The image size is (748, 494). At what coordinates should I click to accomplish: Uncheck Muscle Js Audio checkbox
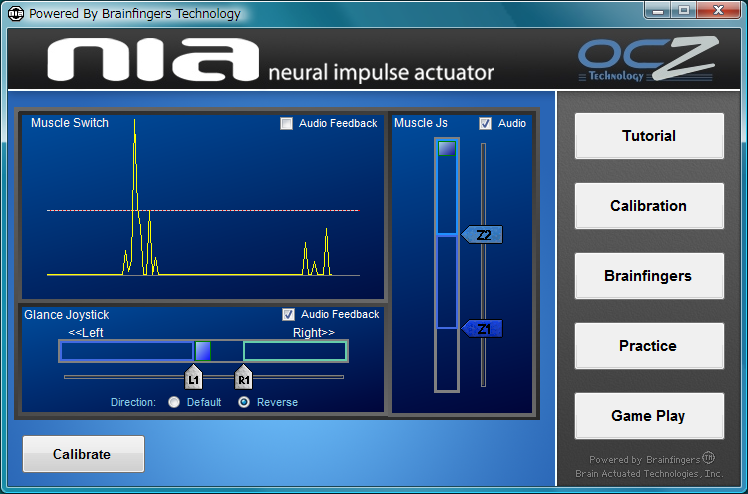(x=485, y=124)
